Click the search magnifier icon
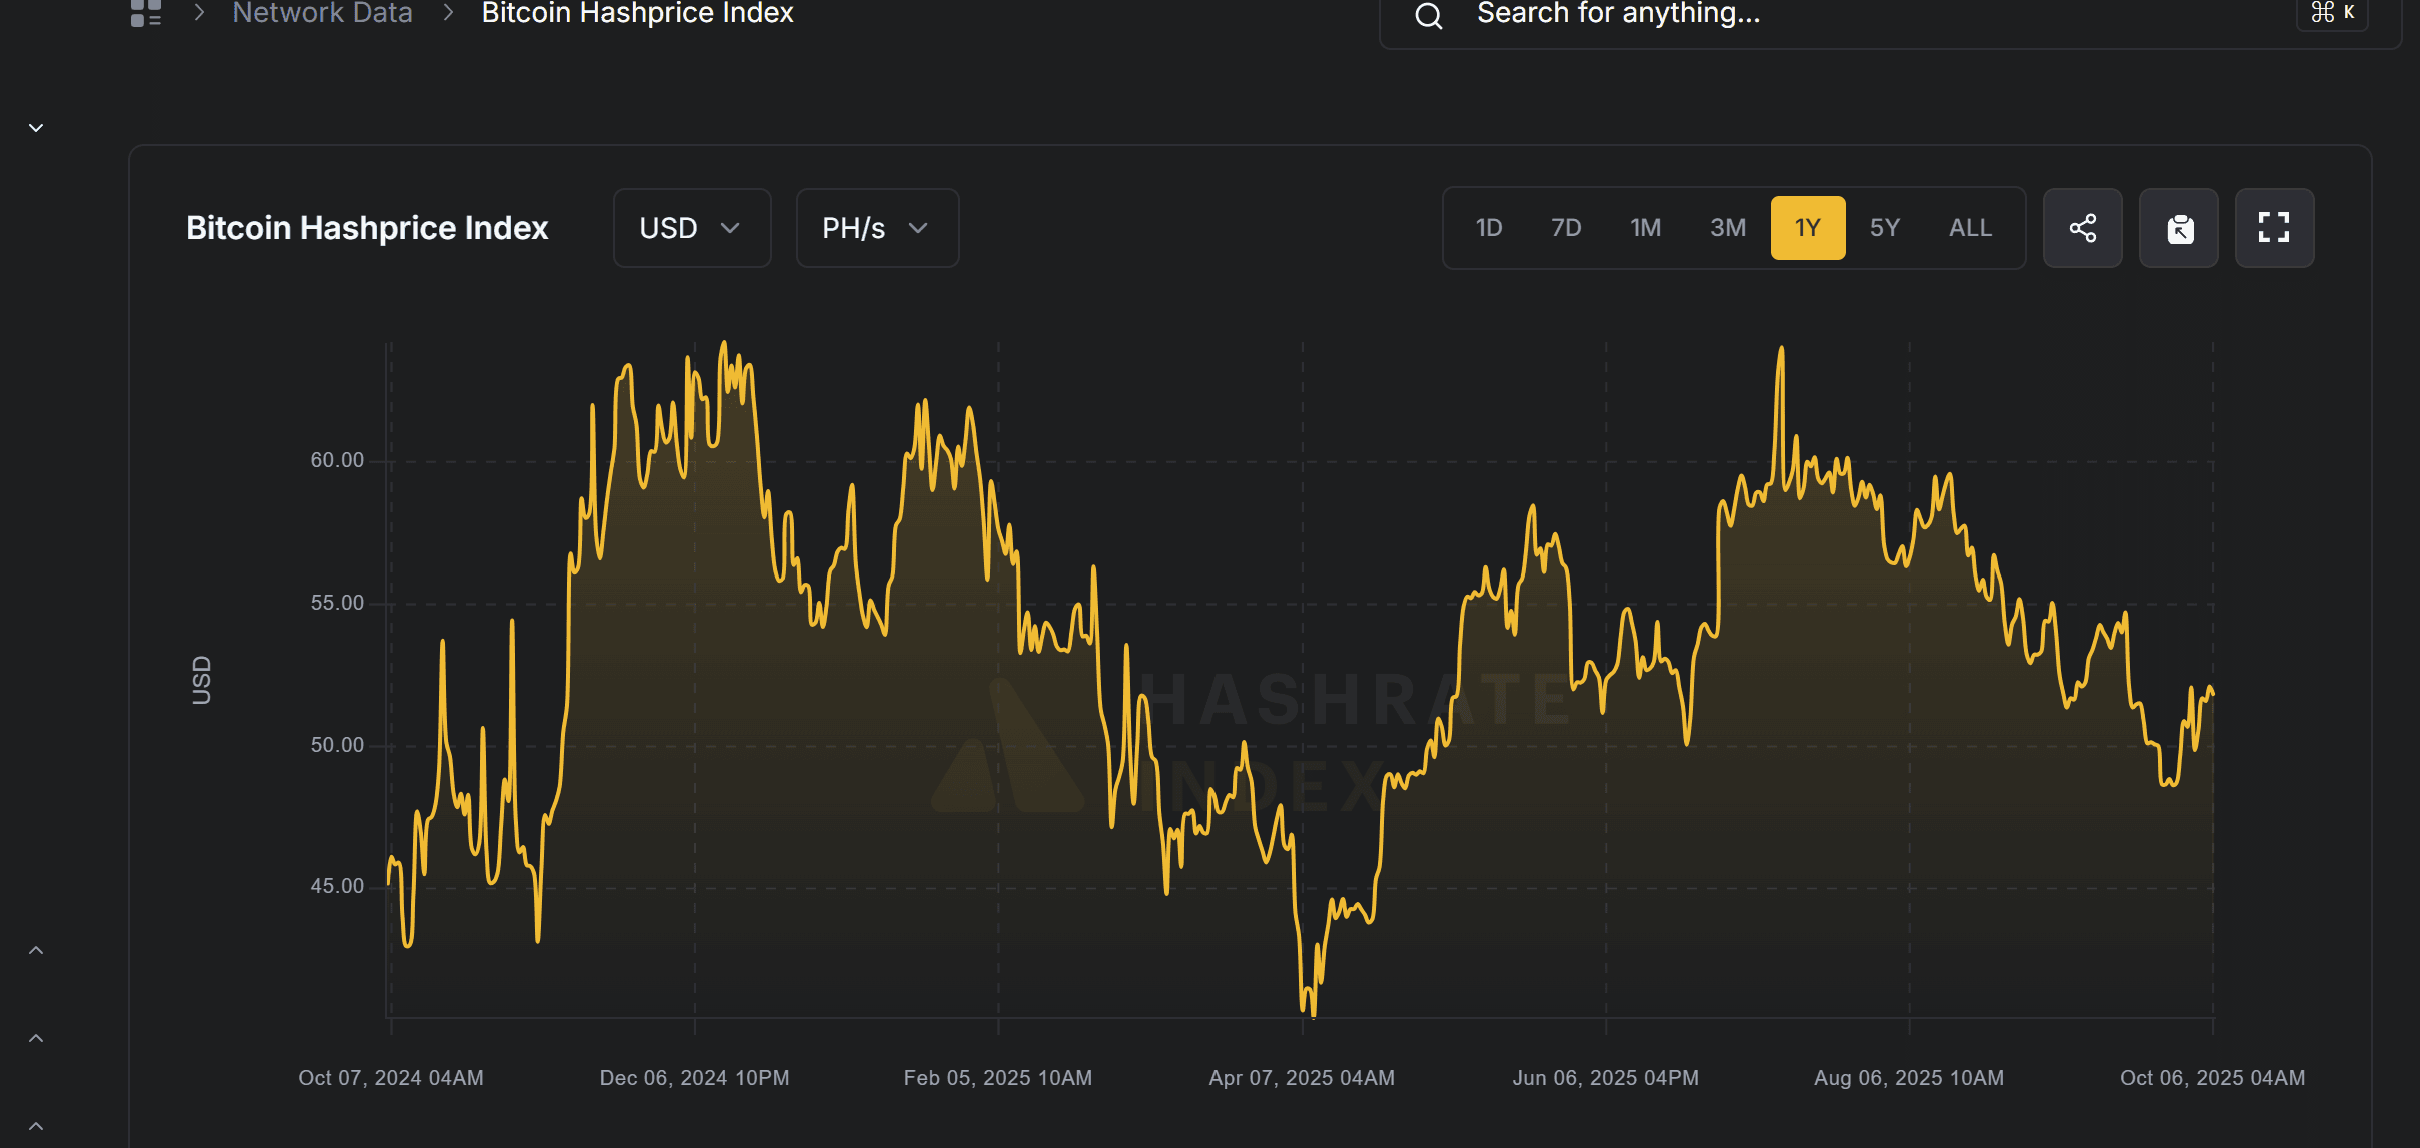 click(x=1429, y=15)
